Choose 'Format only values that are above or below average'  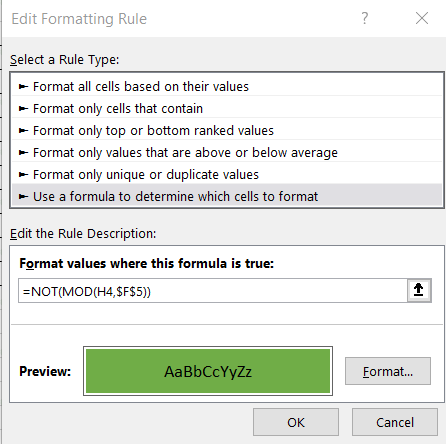227,153
